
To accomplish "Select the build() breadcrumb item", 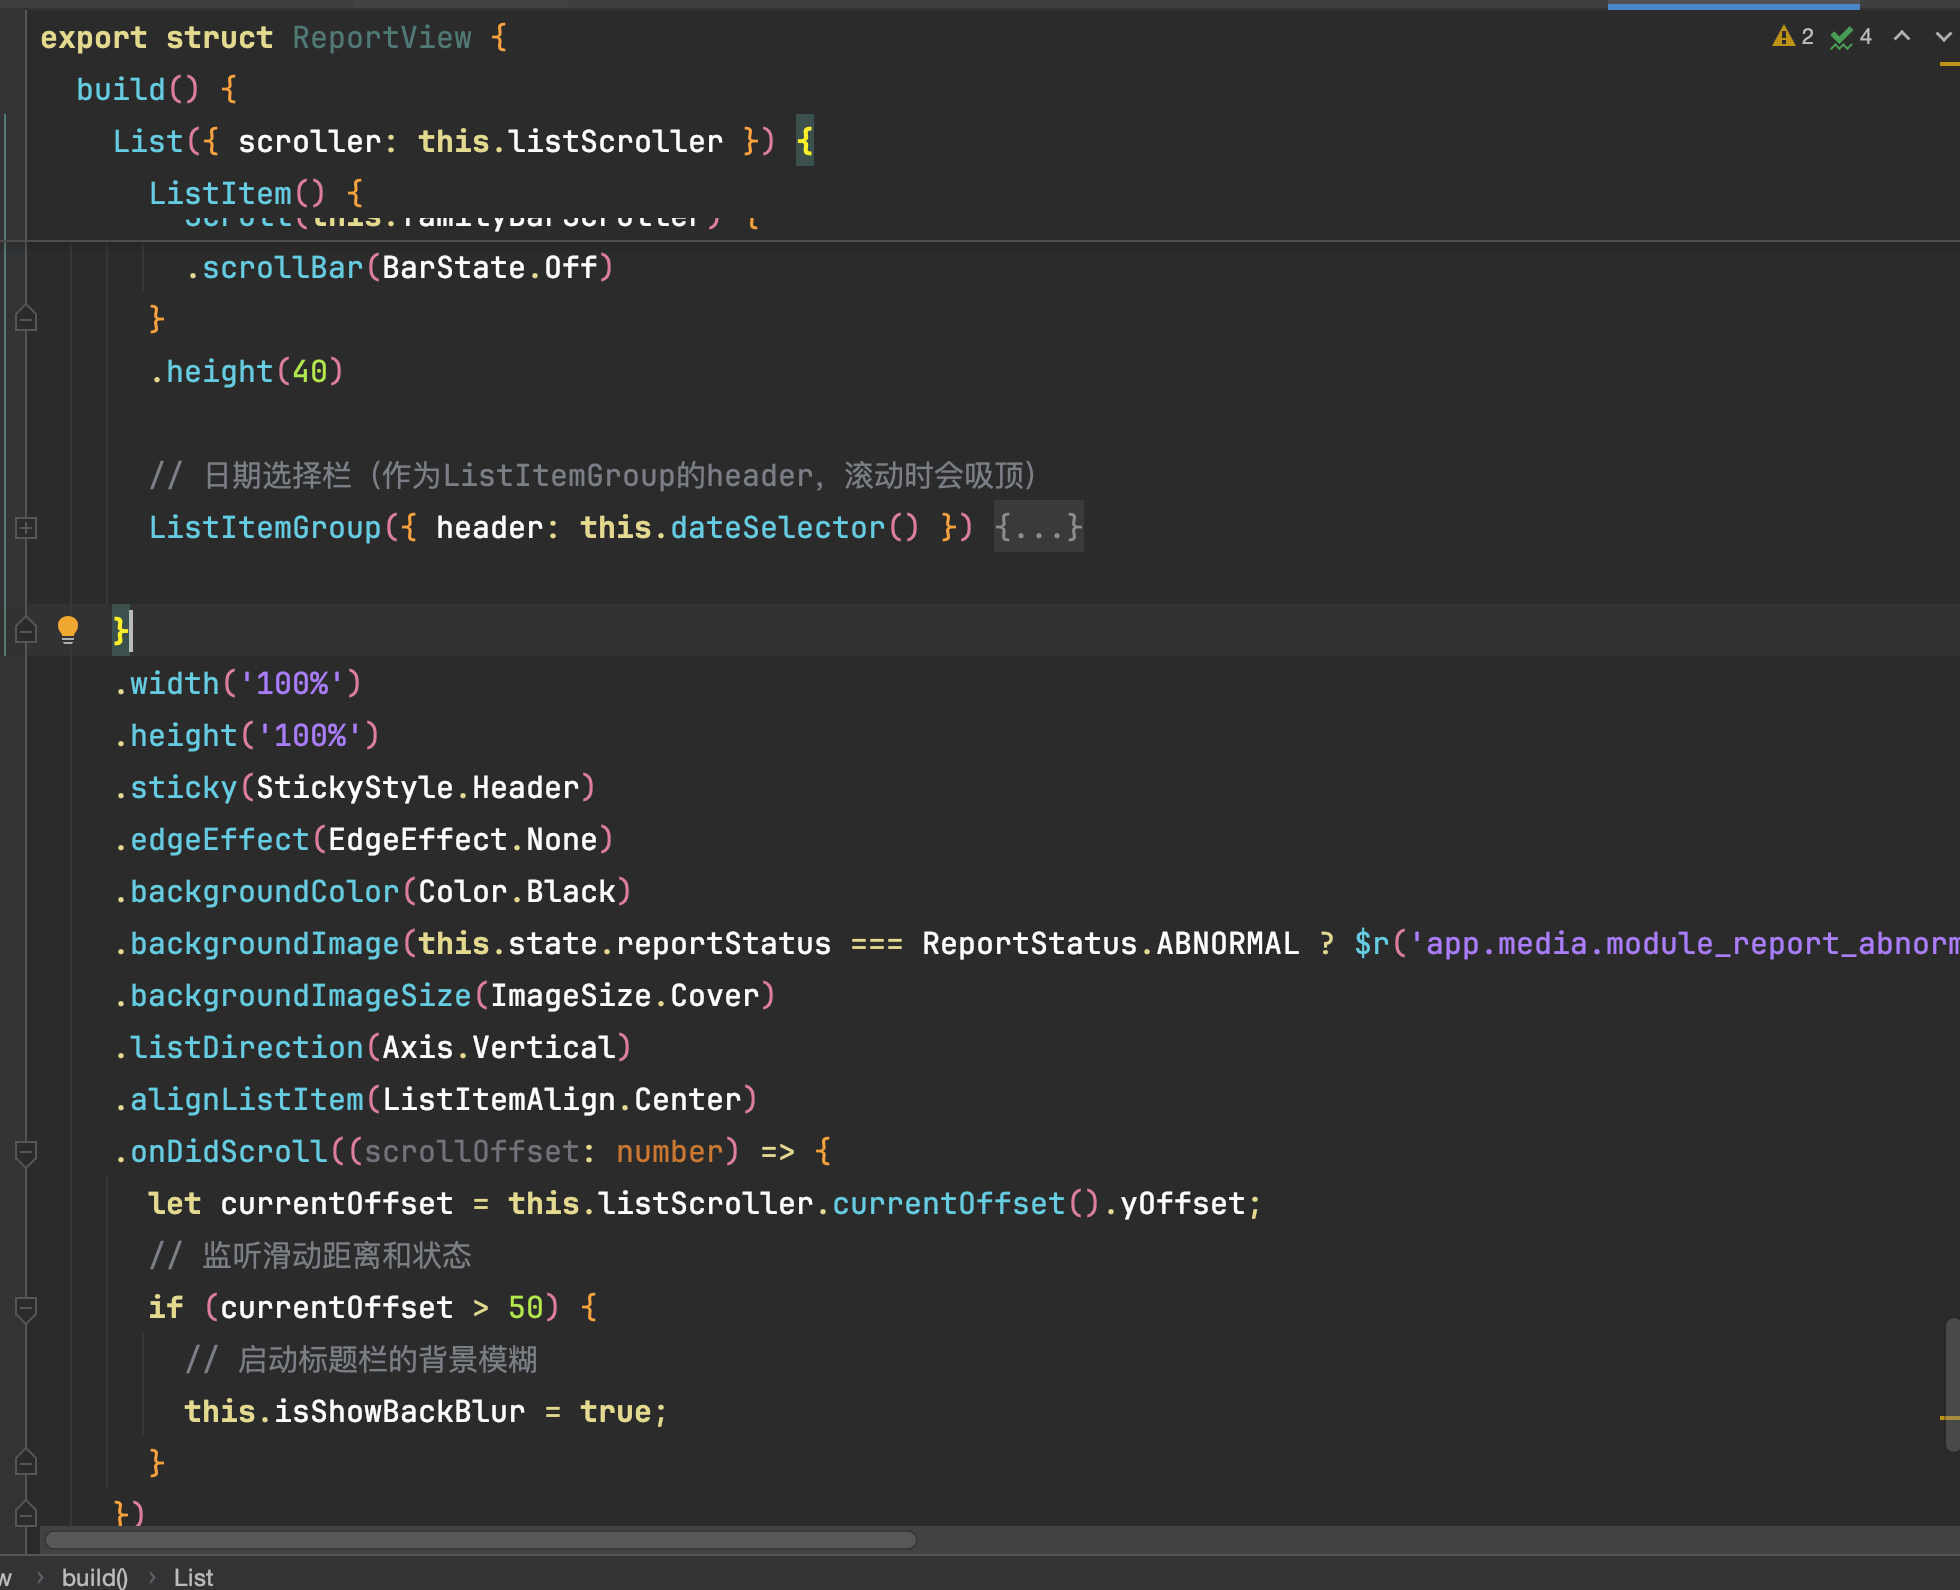I will [95, 1577].
